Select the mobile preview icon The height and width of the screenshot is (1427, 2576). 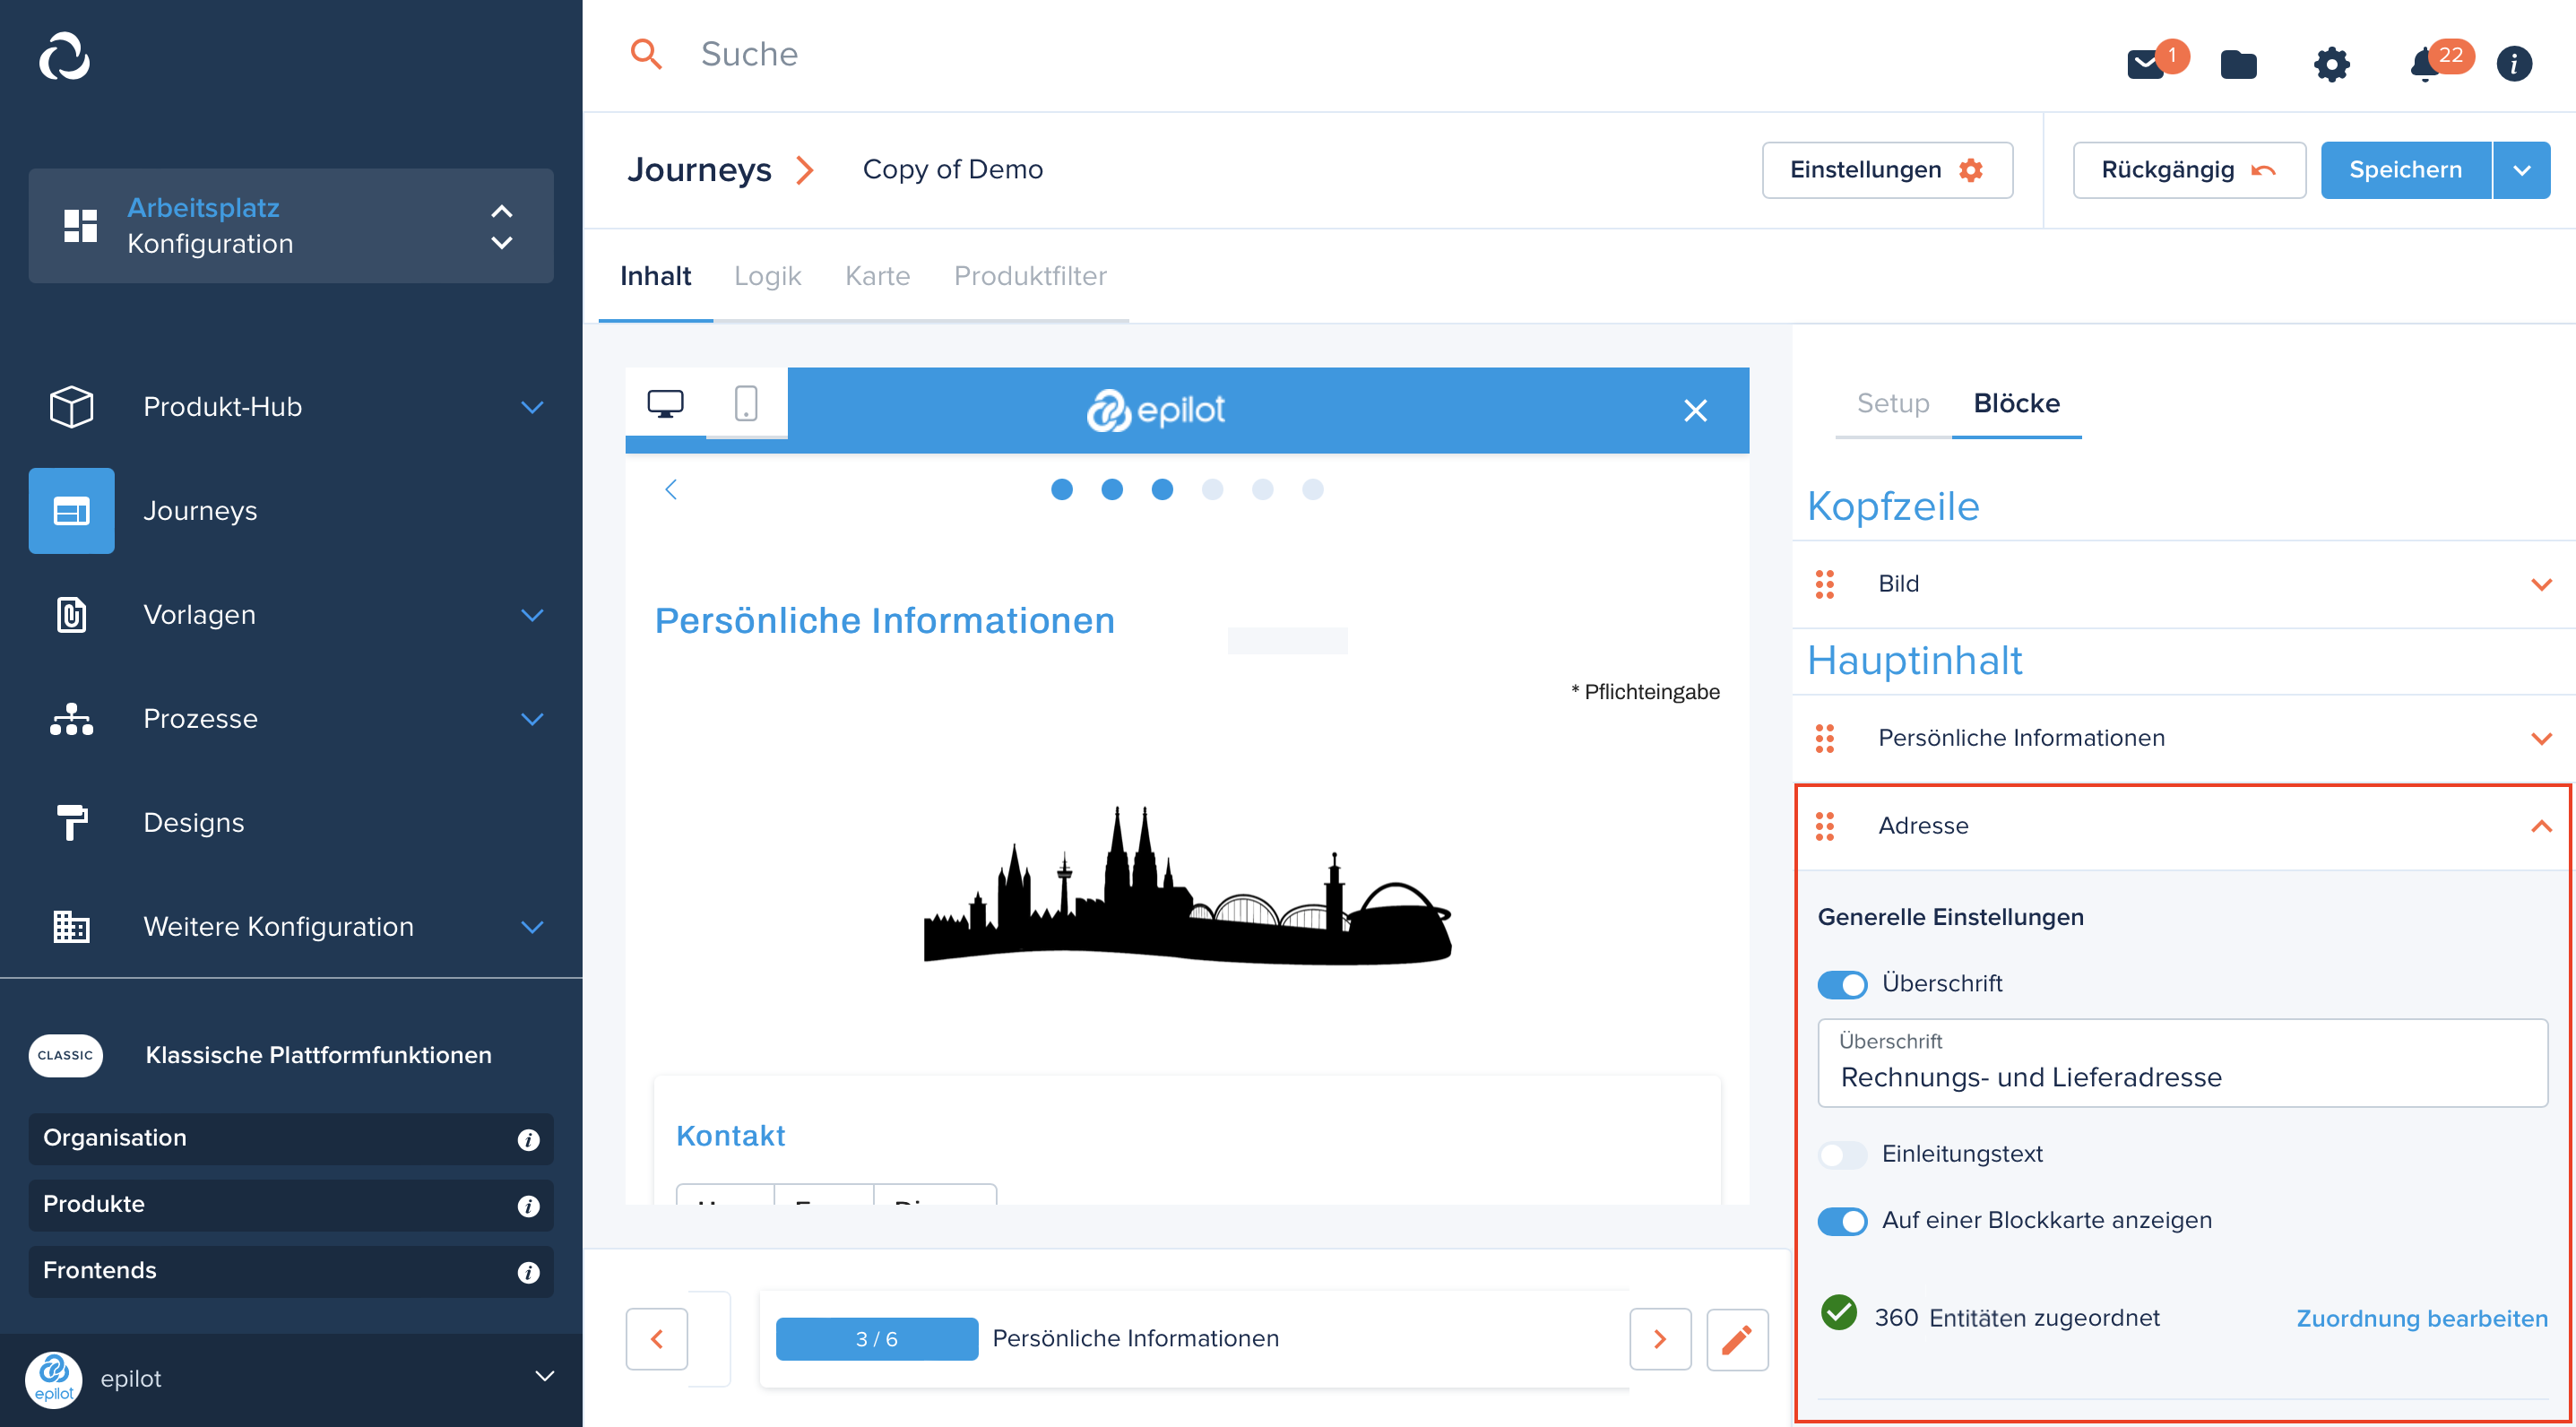coord(746,404)
